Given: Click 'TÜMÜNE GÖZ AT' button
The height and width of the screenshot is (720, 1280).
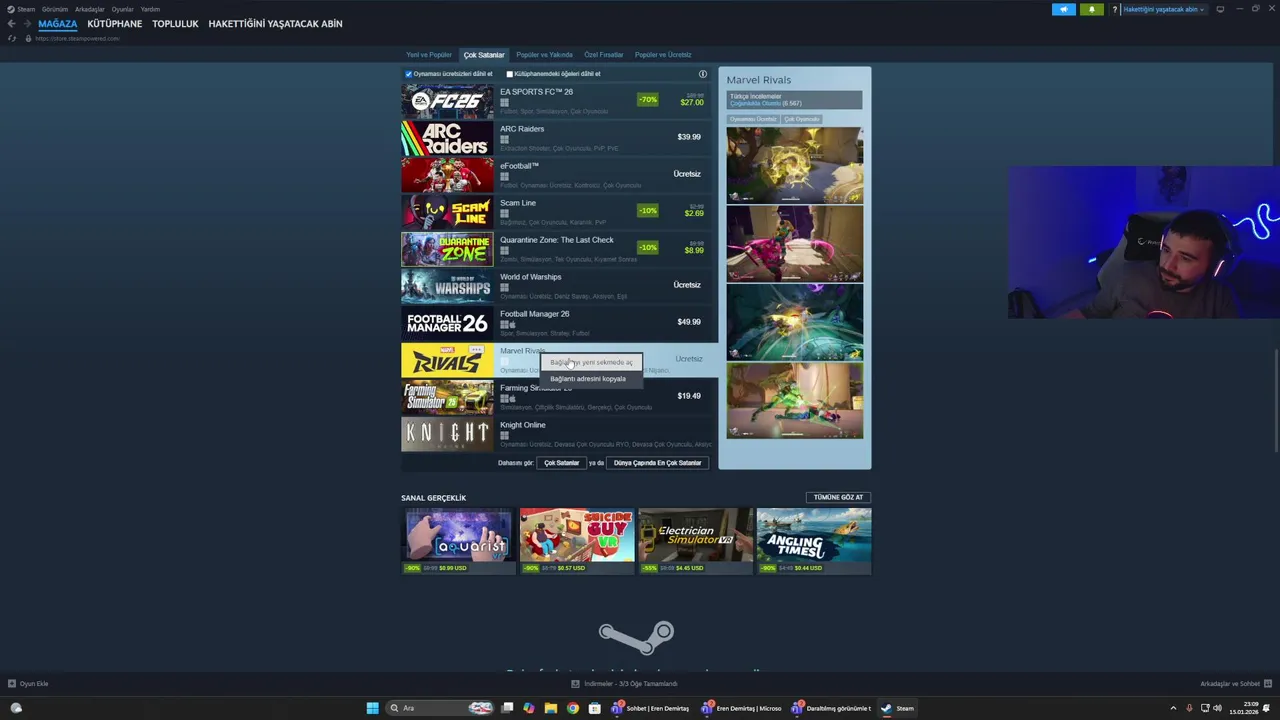Looking at the screenshot, I should [838, 497].
